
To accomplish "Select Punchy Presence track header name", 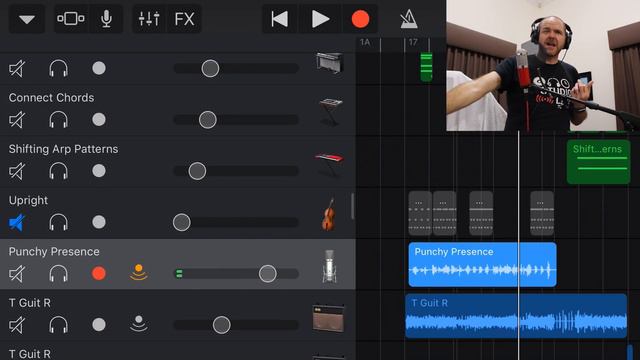I will (x=54, y=252).
